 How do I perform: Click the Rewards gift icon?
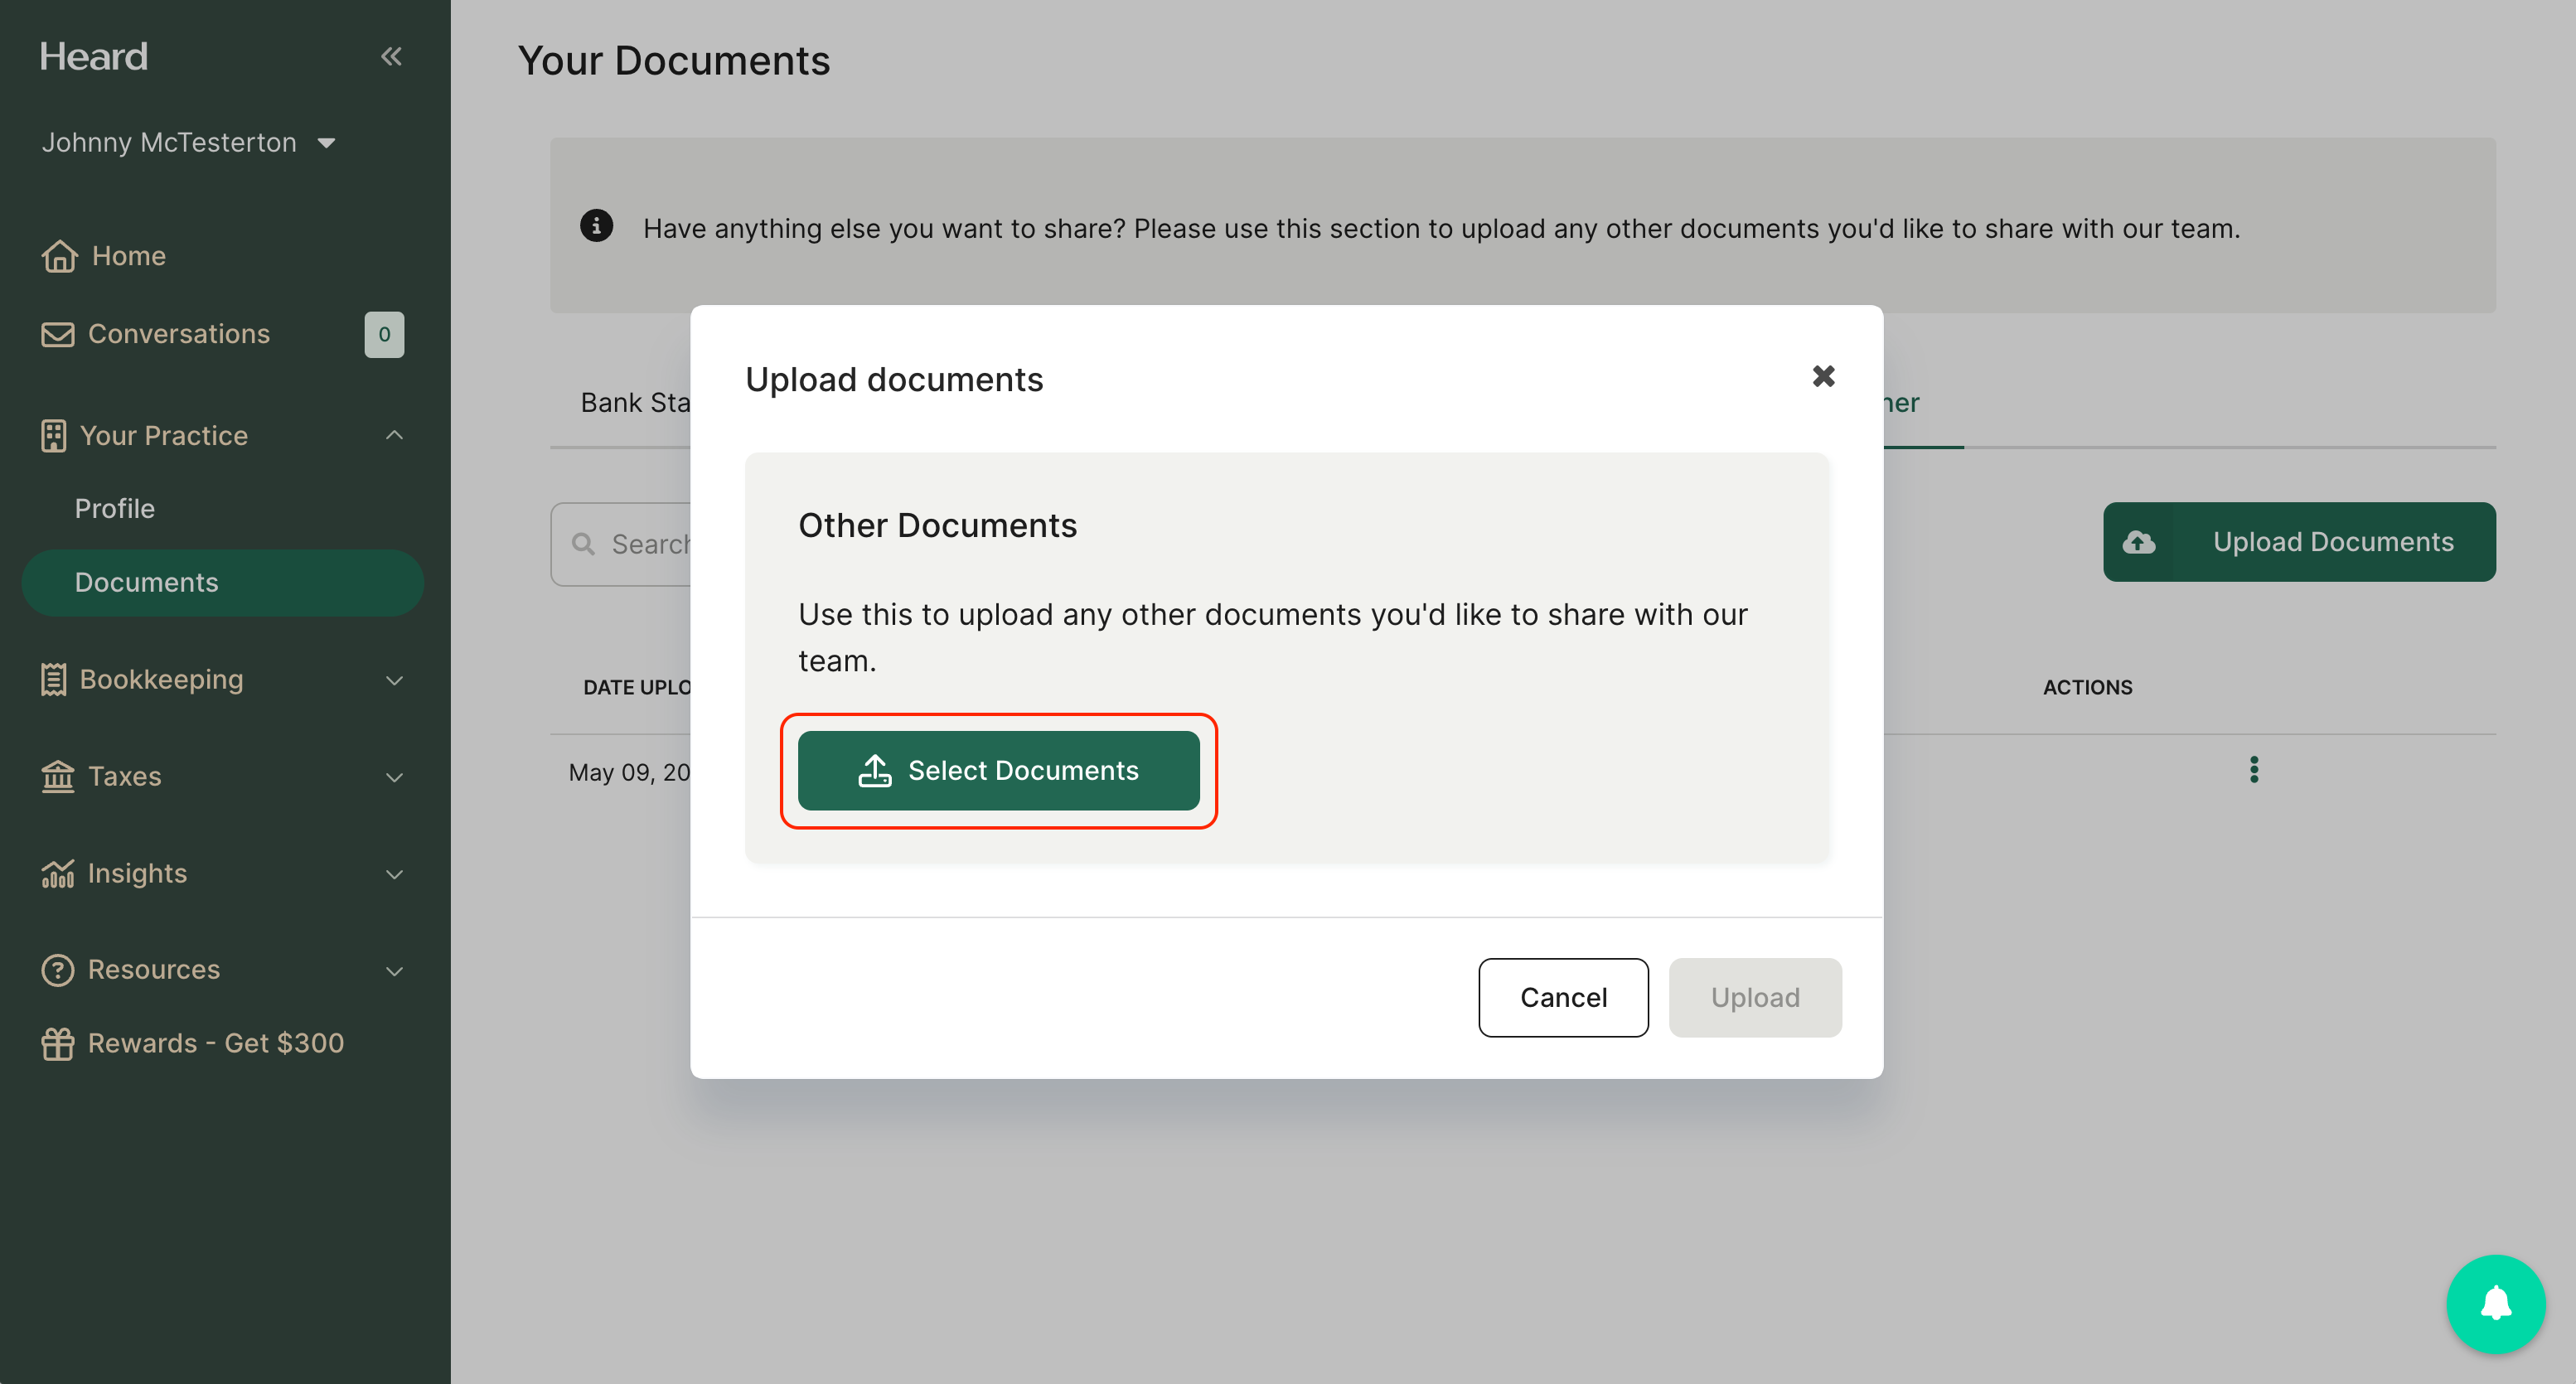pyautogui.click(x=58, y=1043)
